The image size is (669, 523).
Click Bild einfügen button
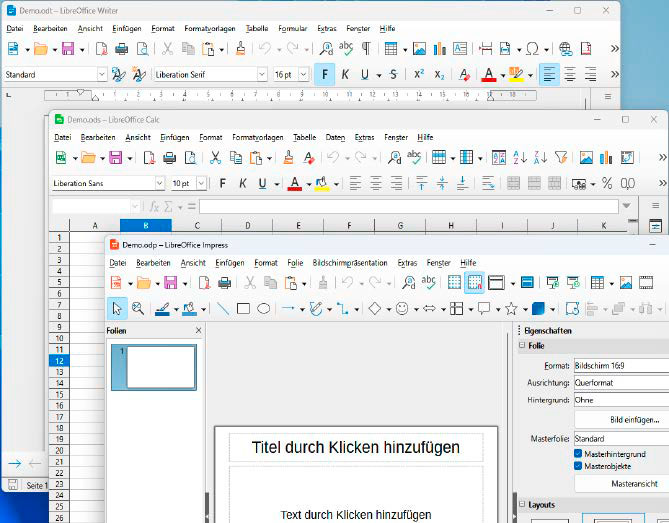(621, 420)
